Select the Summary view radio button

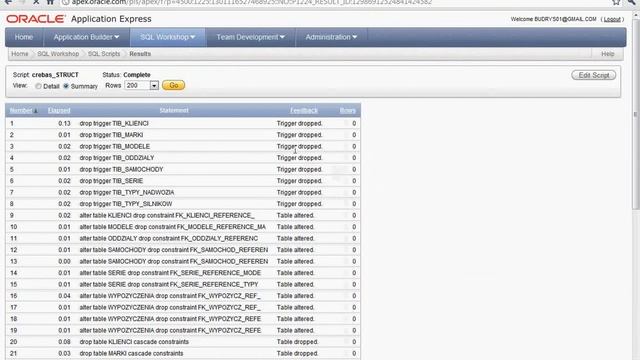[66, 86]
